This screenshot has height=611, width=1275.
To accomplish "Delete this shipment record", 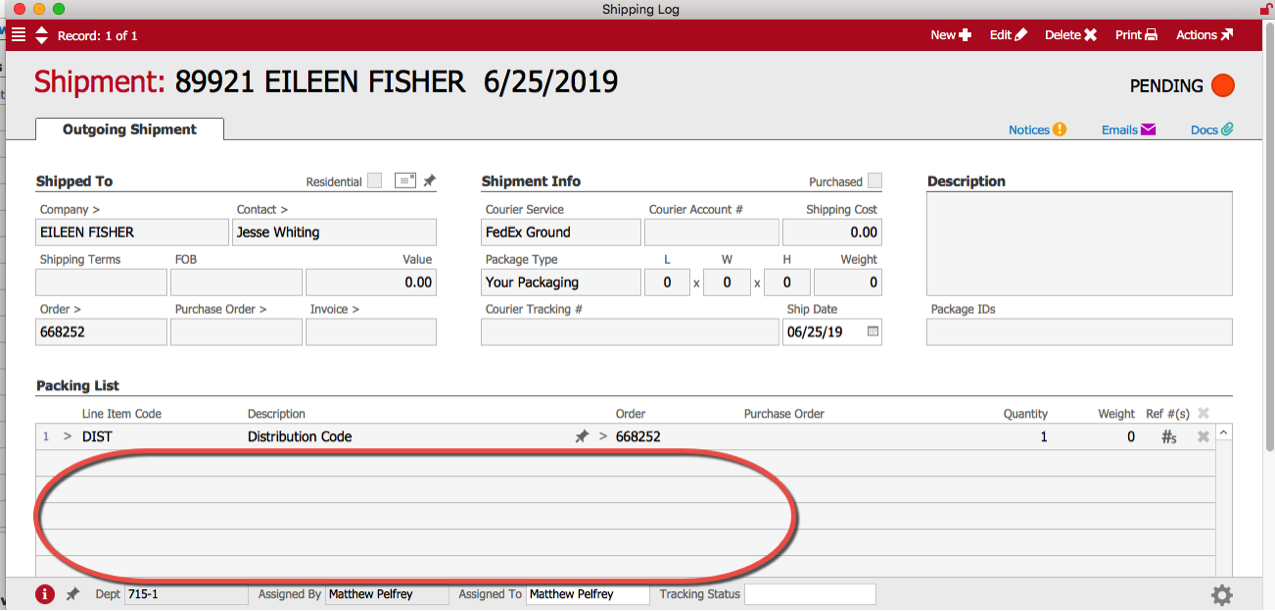I will [x=1071, y=35].
